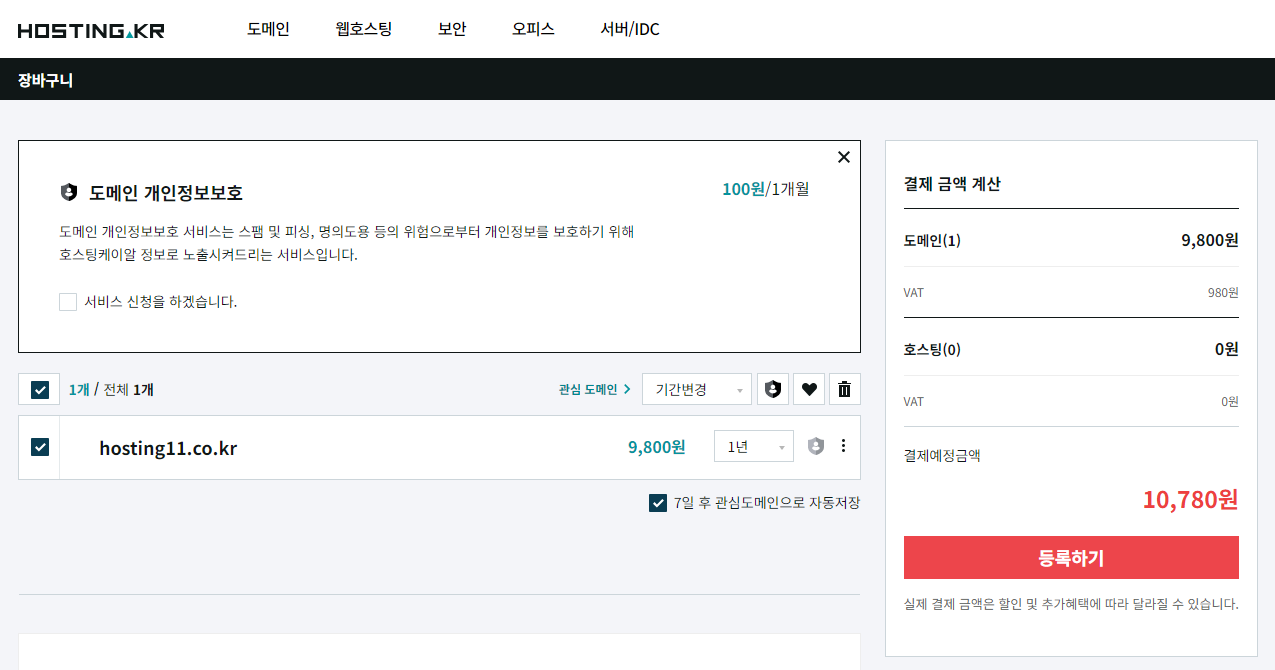This screenshot has width=1275, height=670.
Task: Uncheck the hosting11.co.kr checkbox
Action: [39, 447]
